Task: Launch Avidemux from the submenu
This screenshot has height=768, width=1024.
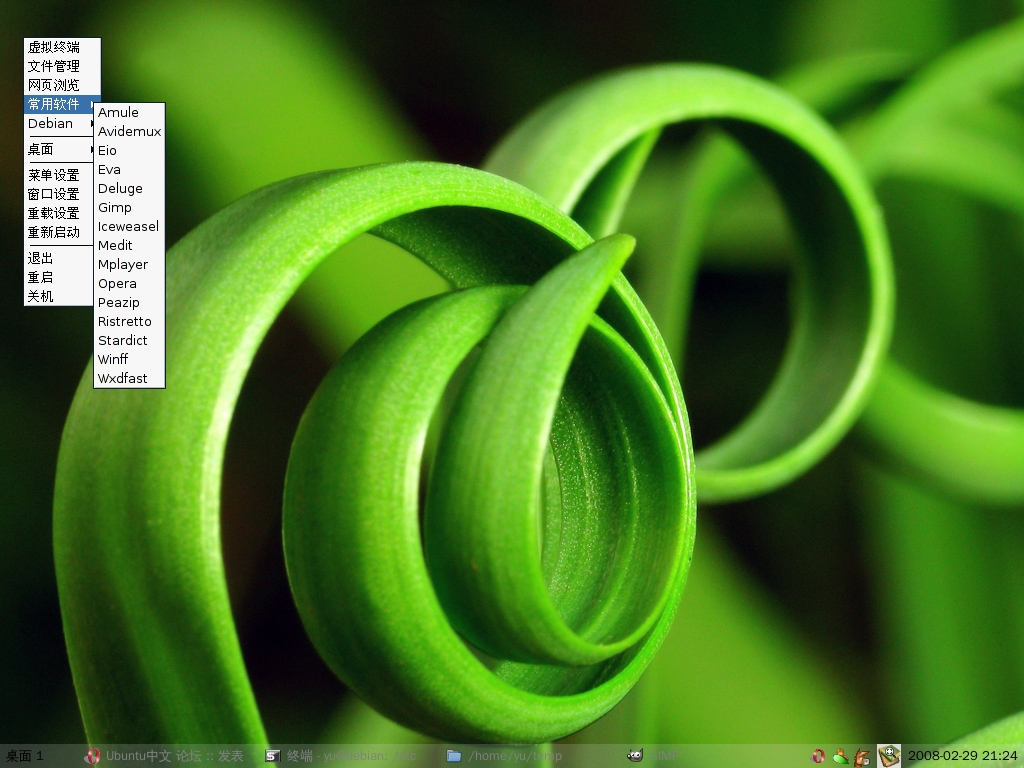Action: 129,131
